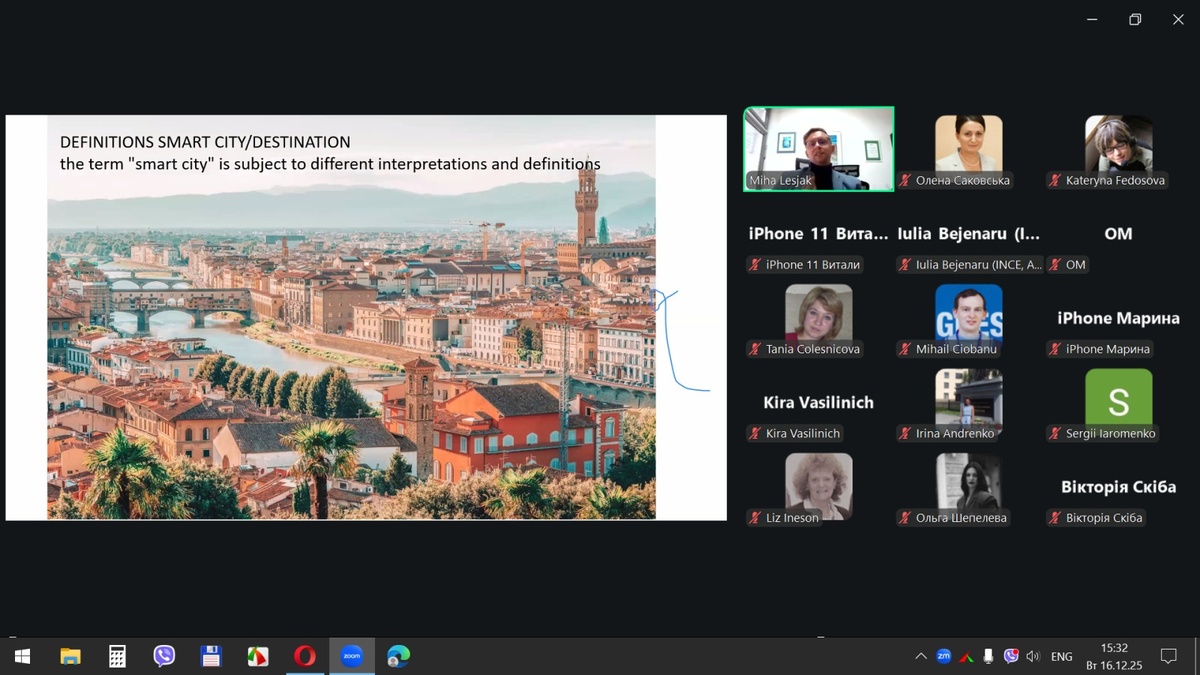Viewport: 1200px width, 675px height.
Task: Open the clock and date flyout
Action: click(1114, 656)
